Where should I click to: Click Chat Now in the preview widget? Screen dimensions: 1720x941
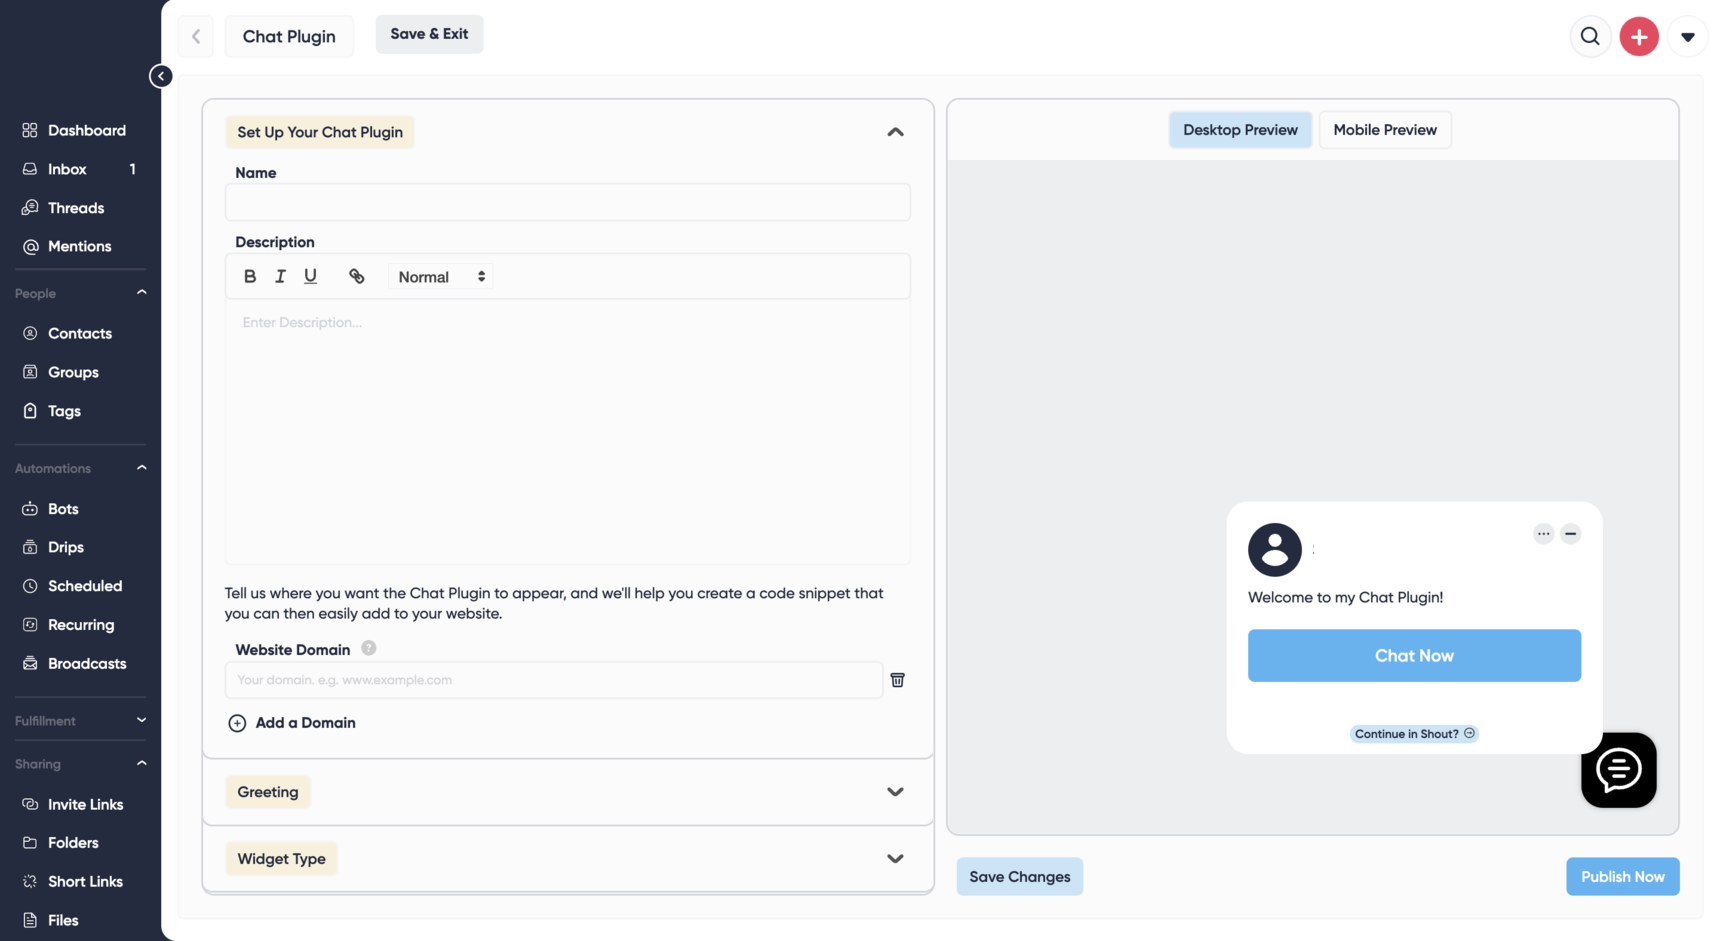(1414, 656)
